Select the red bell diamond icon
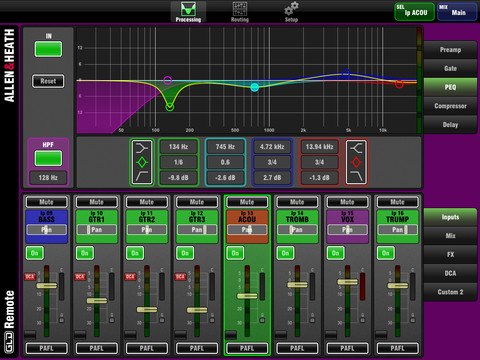This screenshot has width=480, height=360. [x=356, y=162]
